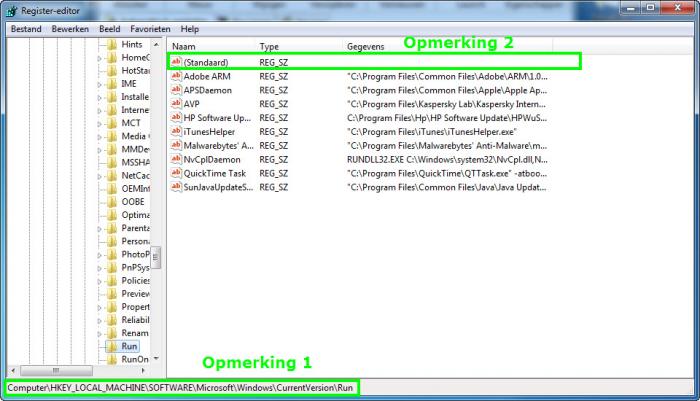Click the Preview folder icon

coord(112,293)
